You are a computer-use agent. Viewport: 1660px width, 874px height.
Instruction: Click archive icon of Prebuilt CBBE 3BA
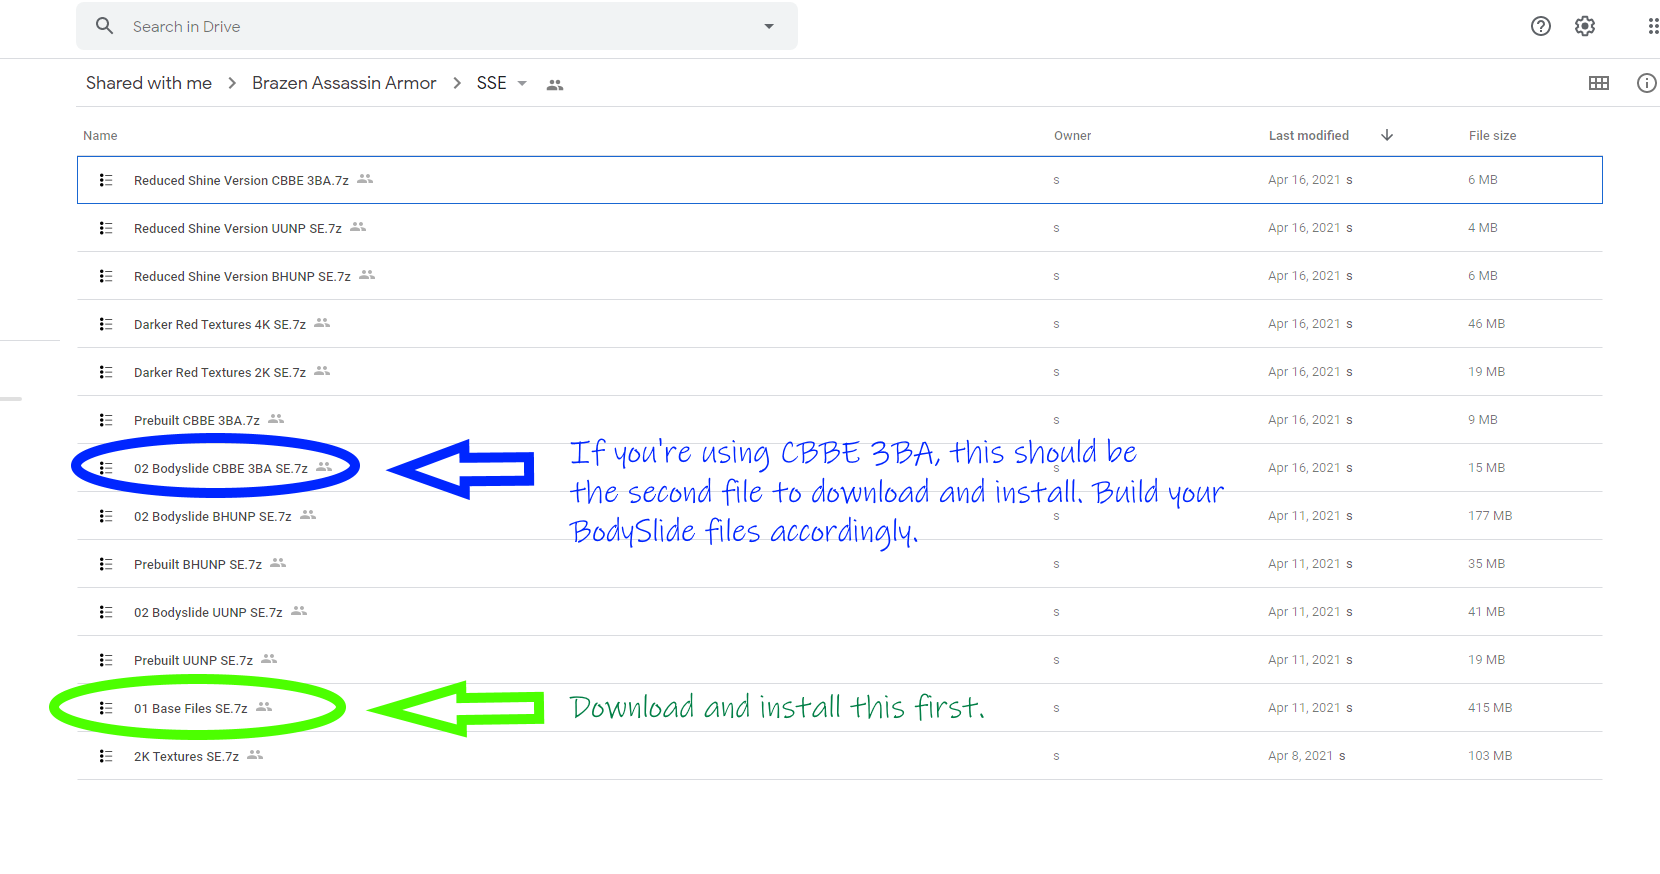[106, 420]
